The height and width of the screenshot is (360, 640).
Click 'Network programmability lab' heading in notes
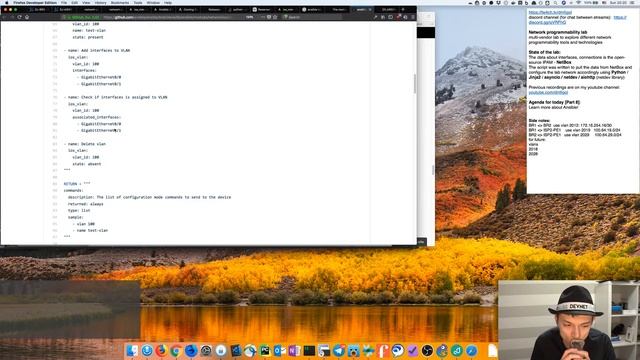click(558, 32)
